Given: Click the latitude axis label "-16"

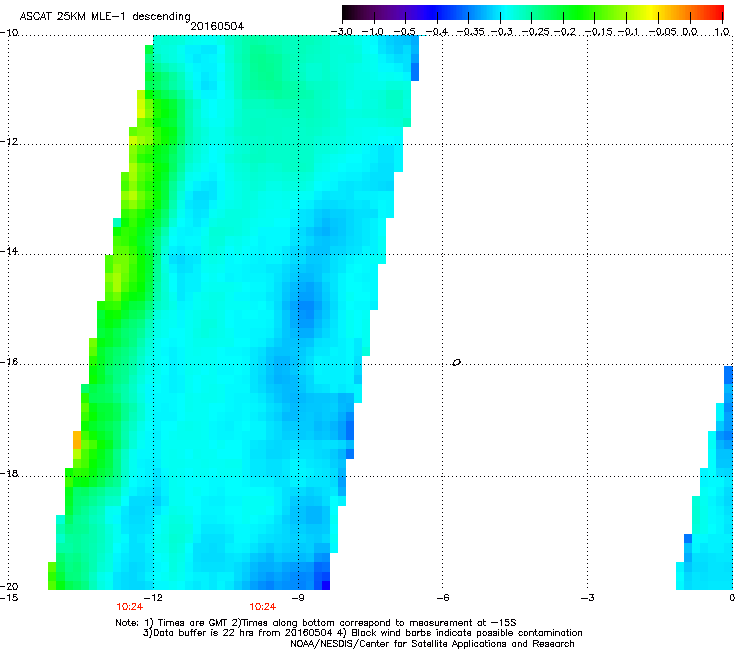Looking at the screenshot, I should [9, 362].
